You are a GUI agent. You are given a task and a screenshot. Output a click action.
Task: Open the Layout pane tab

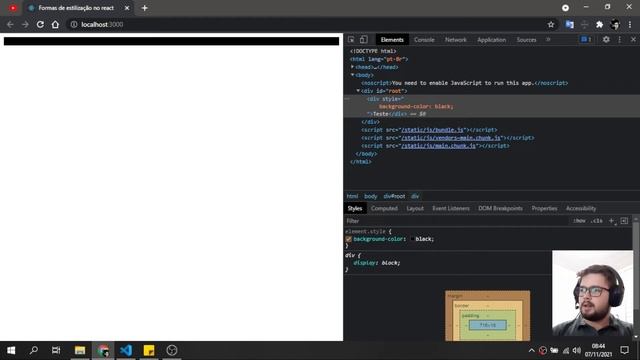415,208
